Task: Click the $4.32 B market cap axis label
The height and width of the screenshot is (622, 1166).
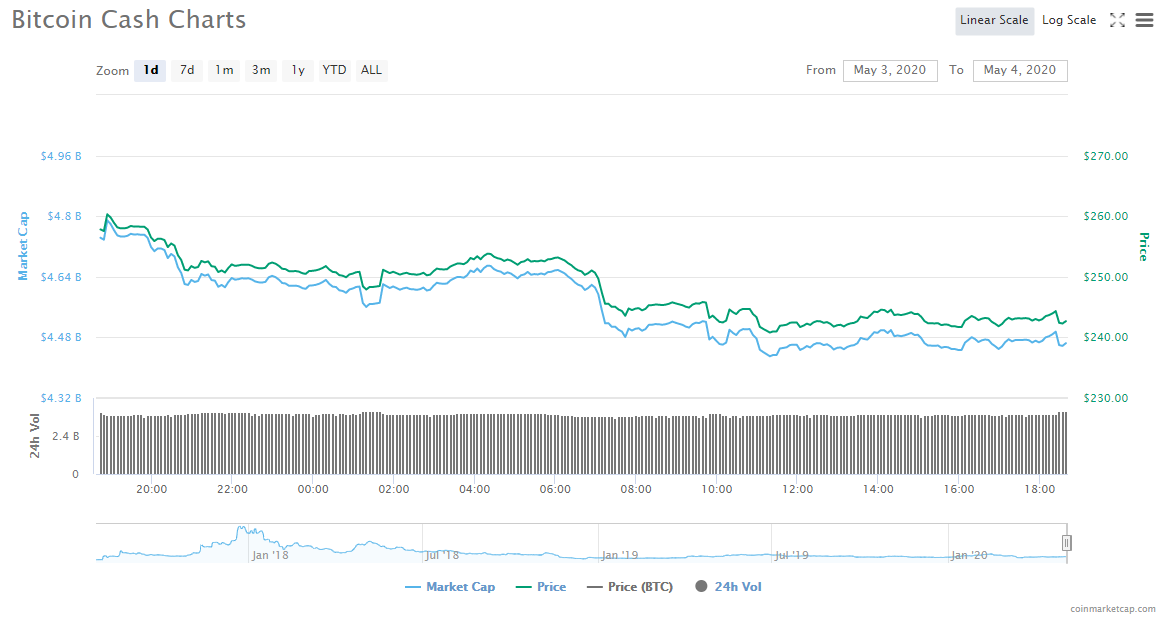Action: click(61, 398)
